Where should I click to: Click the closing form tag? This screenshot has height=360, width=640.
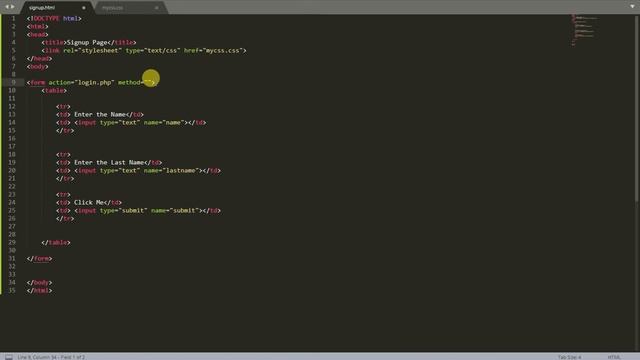tap(40, 258)
